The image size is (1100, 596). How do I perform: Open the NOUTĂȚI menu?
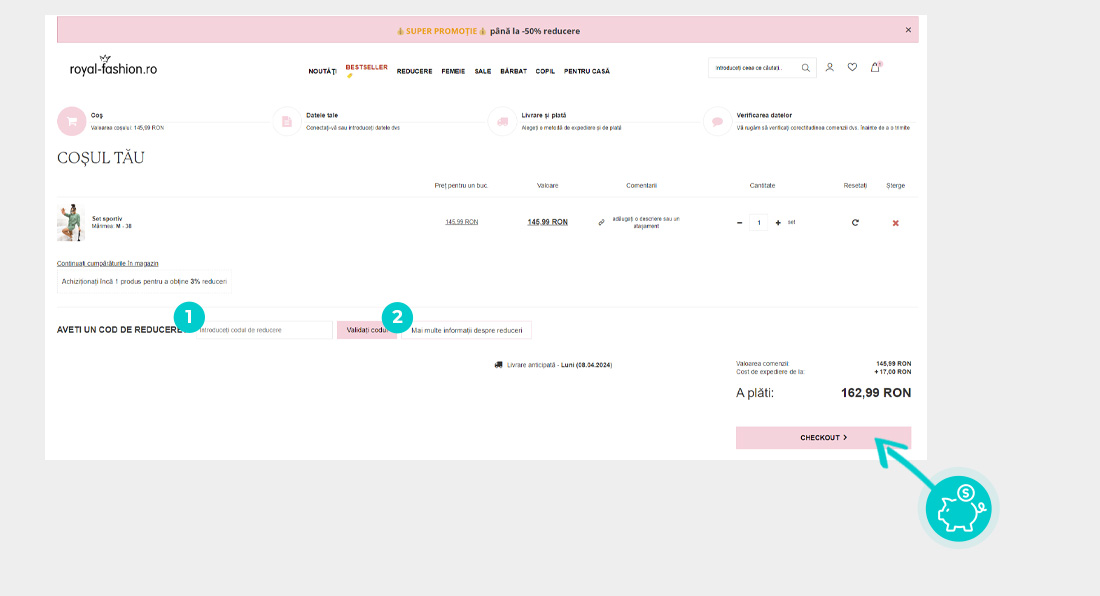tap(322, 71)
